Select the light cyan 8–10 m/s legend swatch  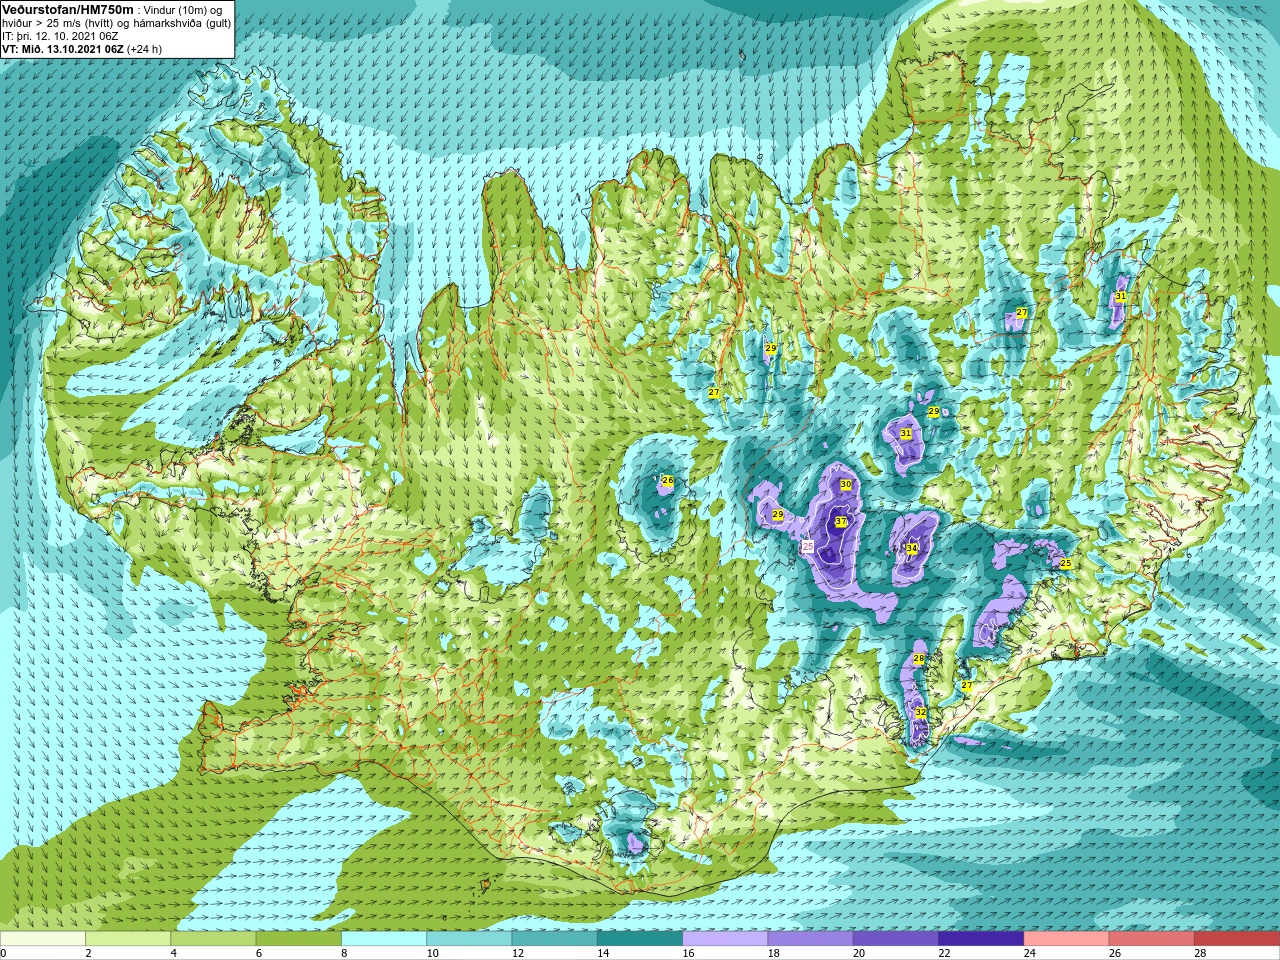click(x=384, y=939)
